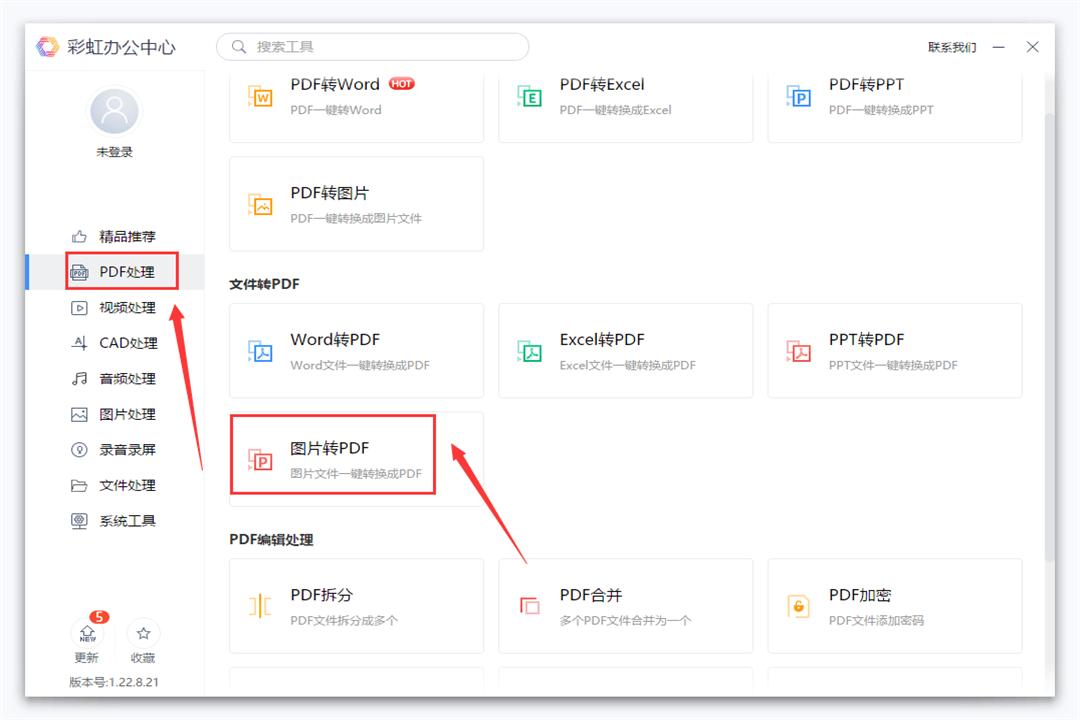Select the PDF拆分 split tool icon
The image size is (1080, 720).
[x=262, y=605]
